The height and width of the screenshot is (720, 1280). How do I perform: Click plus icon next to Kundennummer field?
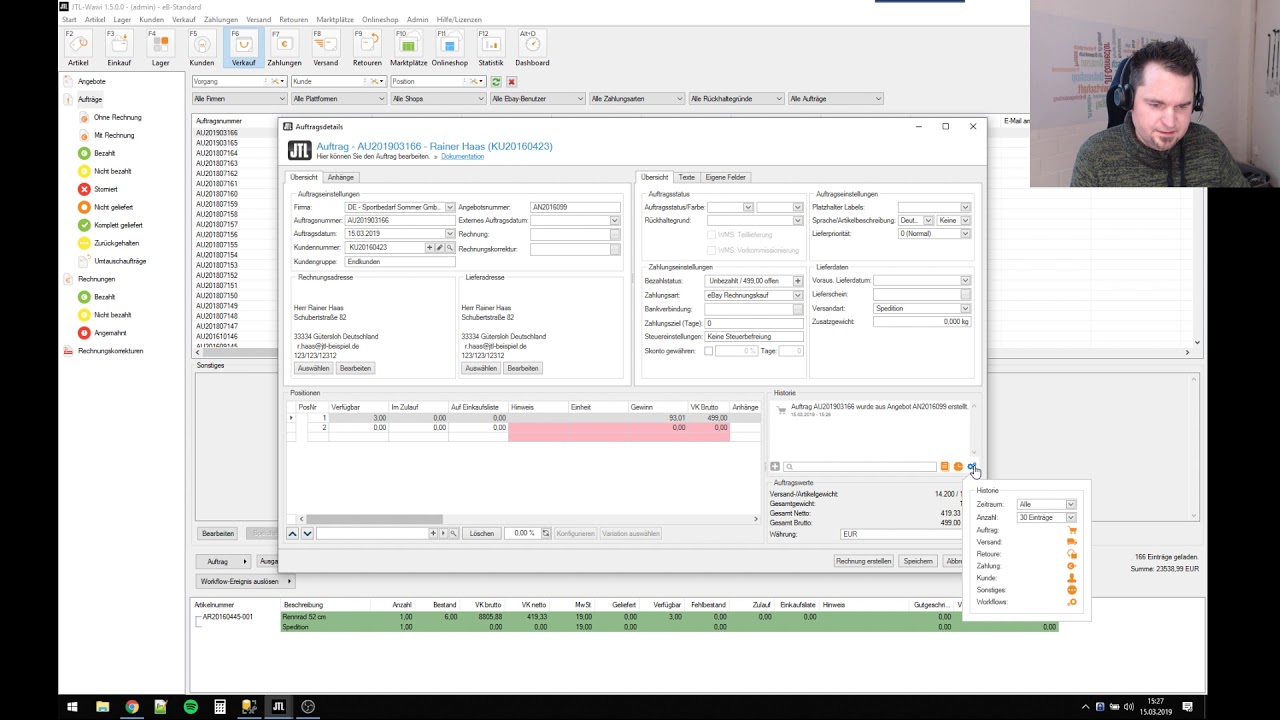(x=430, y=247)
